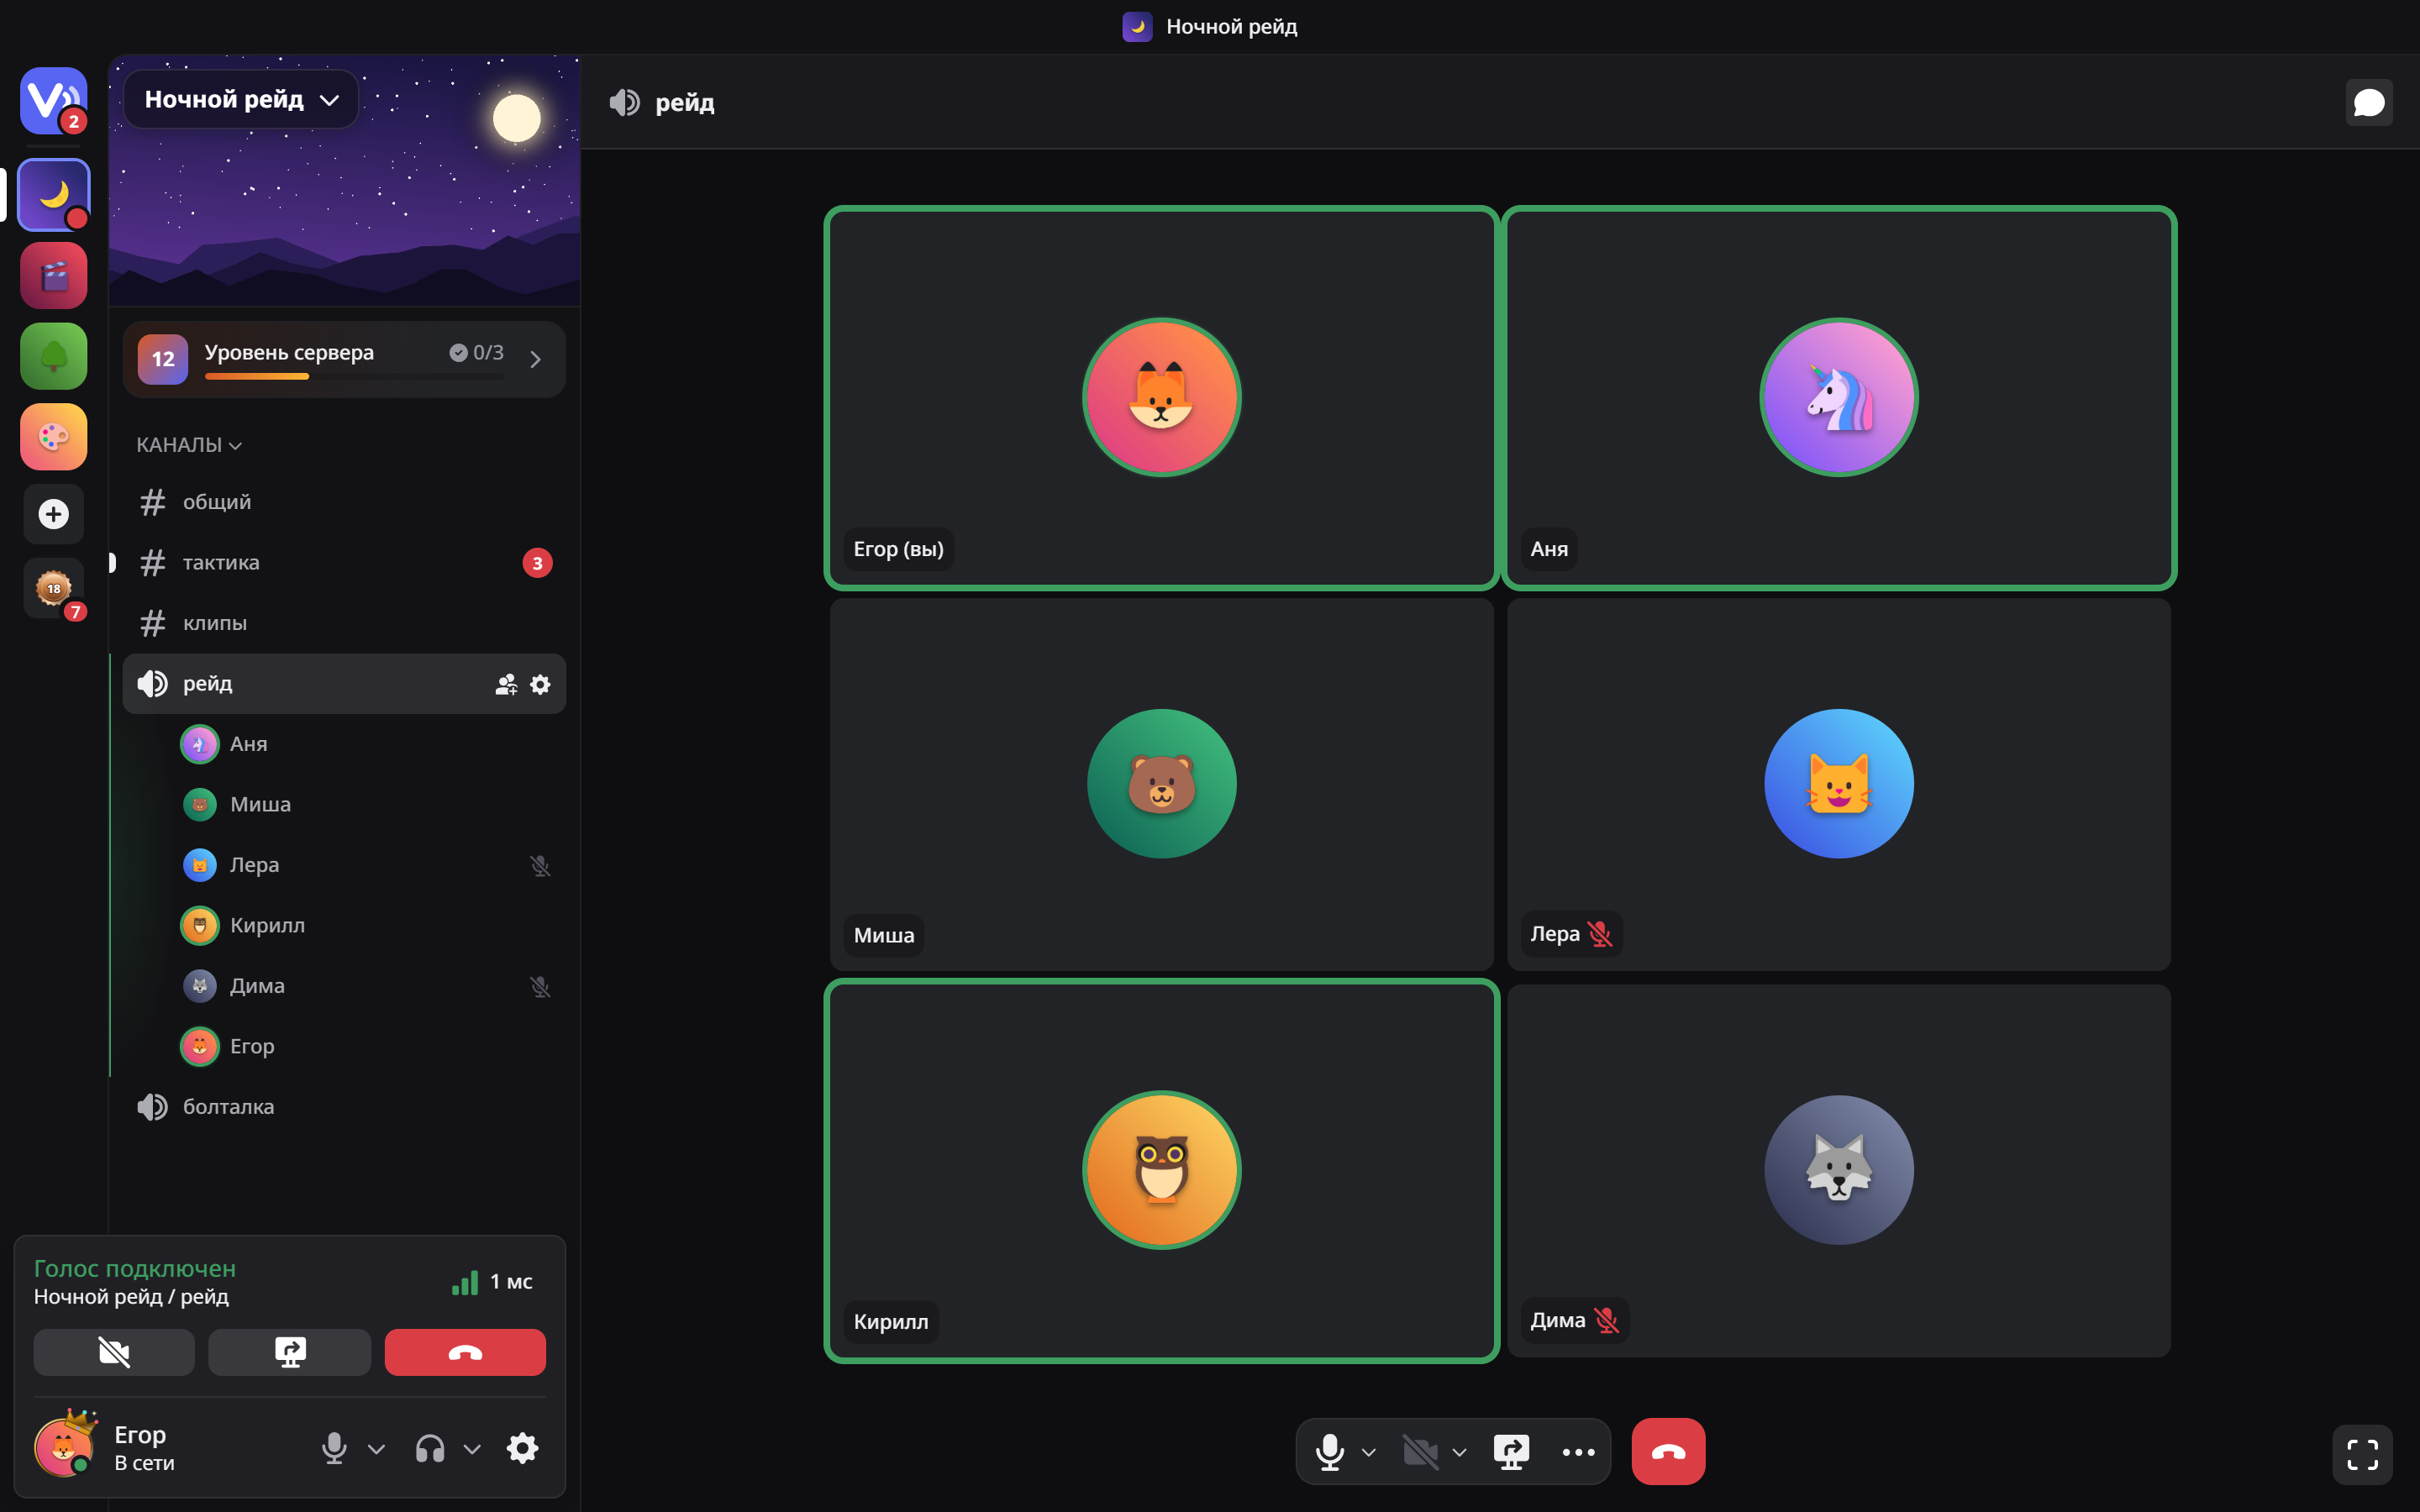Select Кирилл's video tile

(1161, 1171)
